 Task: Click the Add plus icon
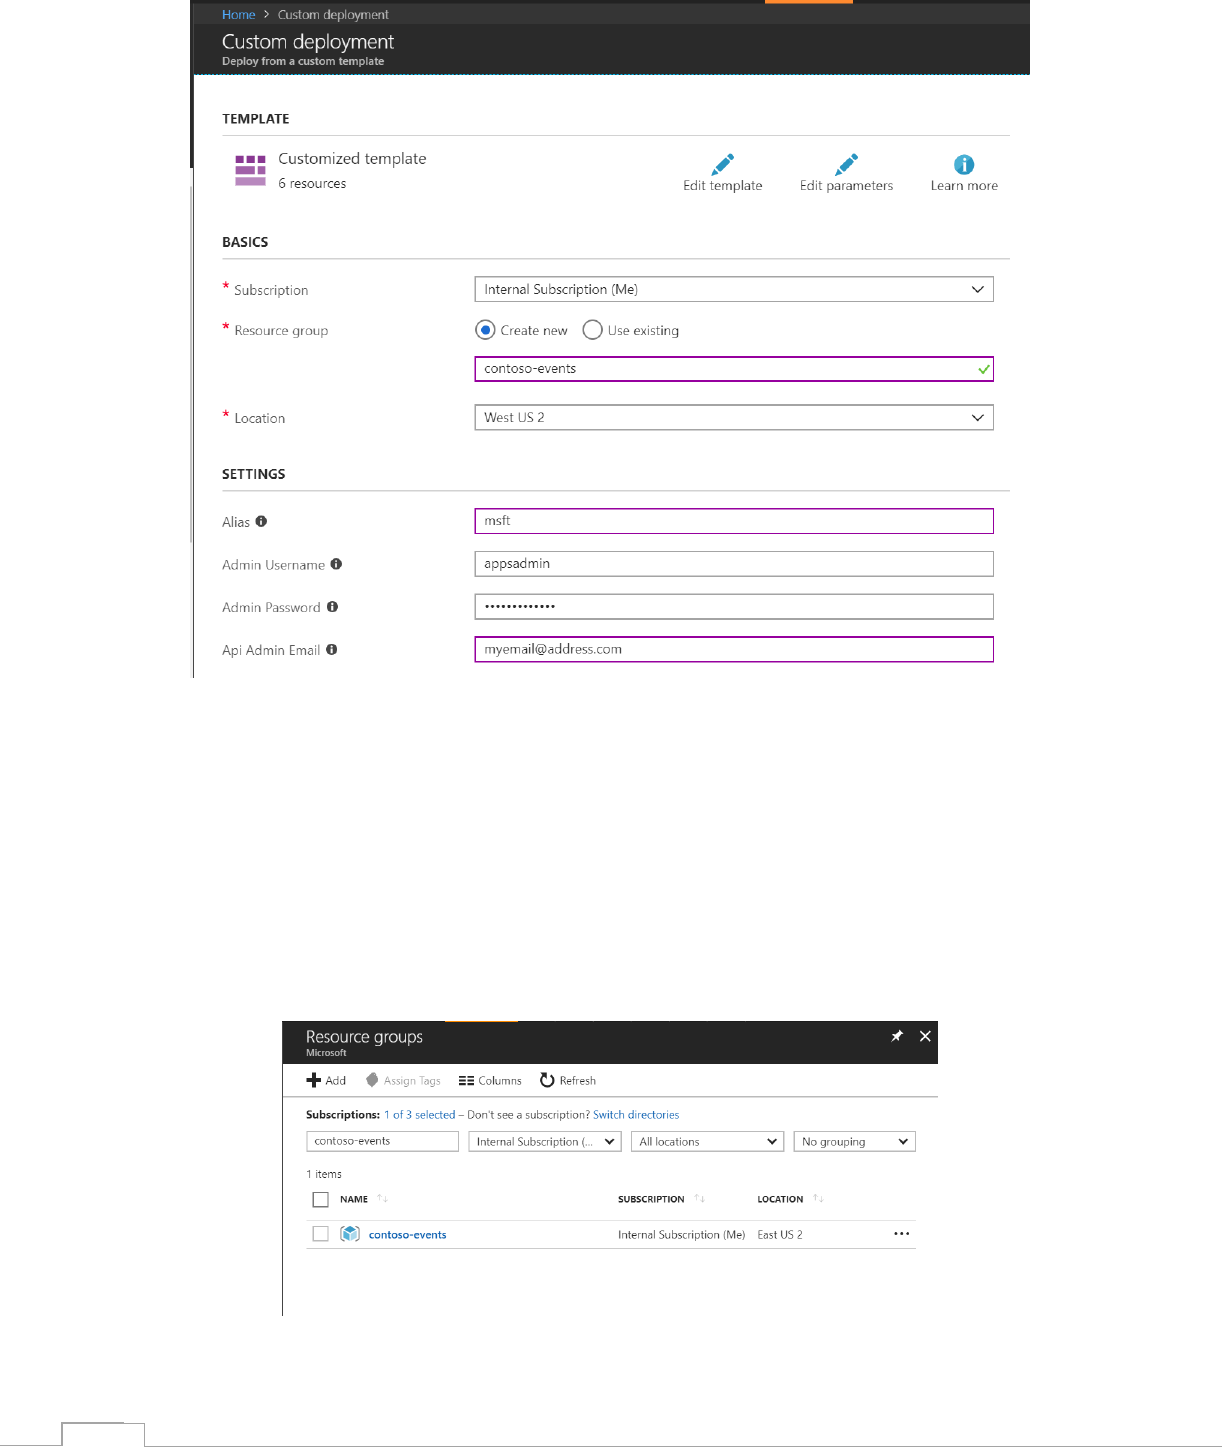tap(314, 1080)
